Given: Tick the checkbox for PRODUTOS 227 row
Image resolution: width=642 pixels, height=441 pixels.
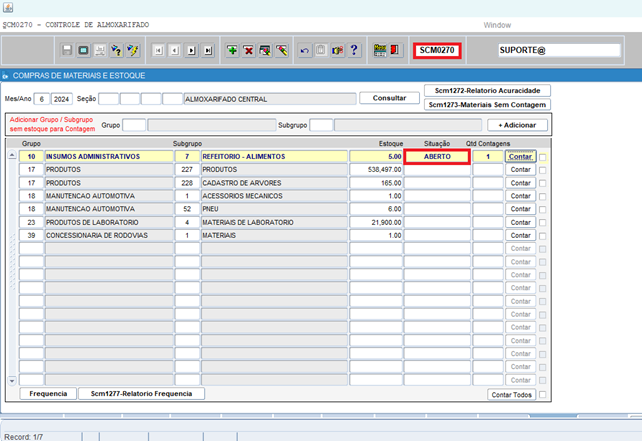Looking at the screenshot, I should pos(543,170).
